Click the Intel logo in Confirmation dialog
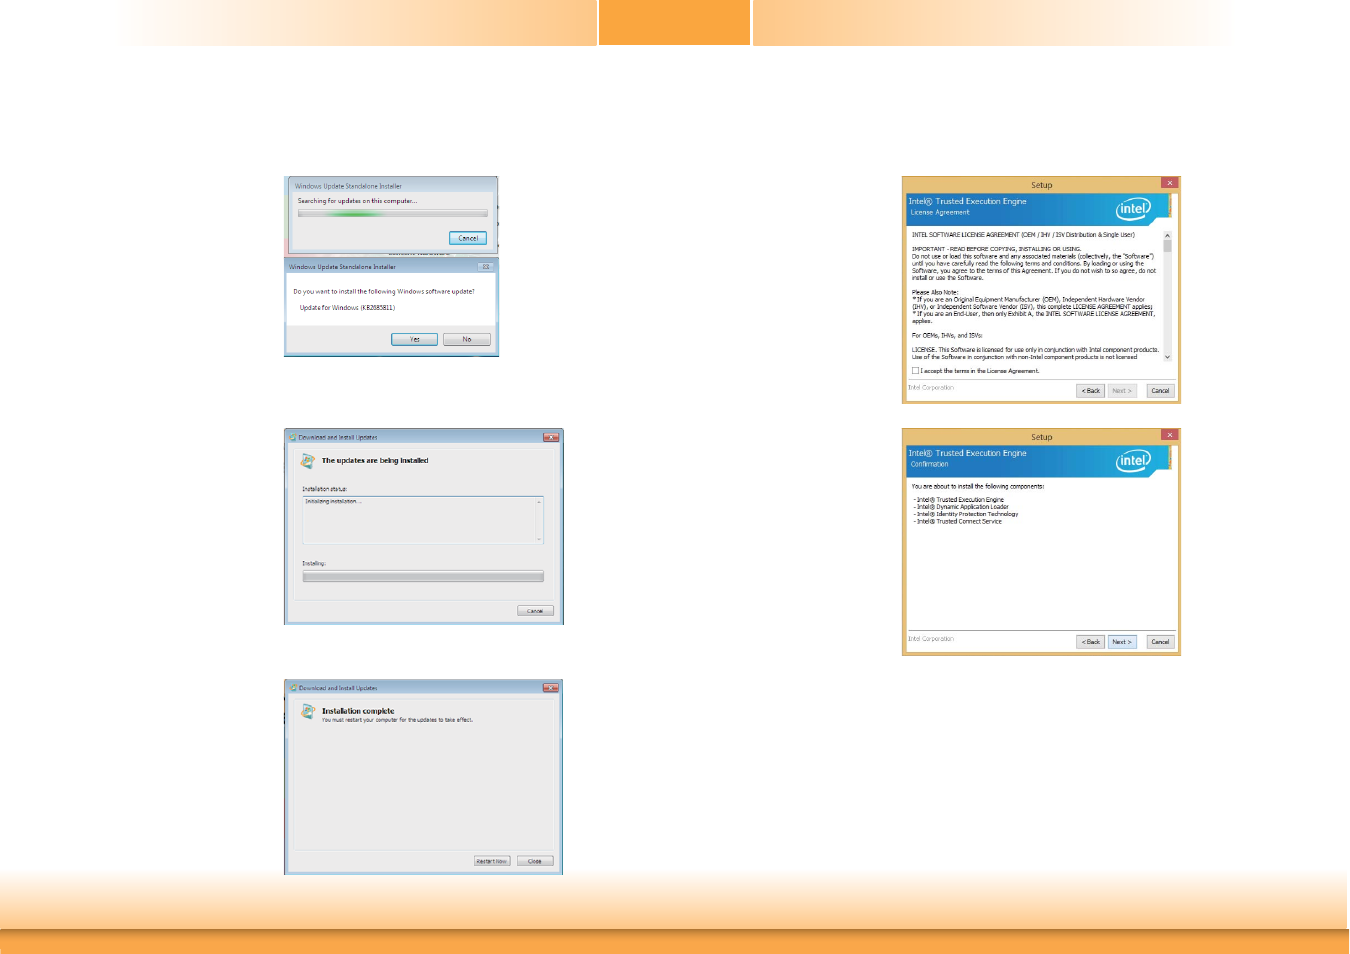 [1133, 460]
